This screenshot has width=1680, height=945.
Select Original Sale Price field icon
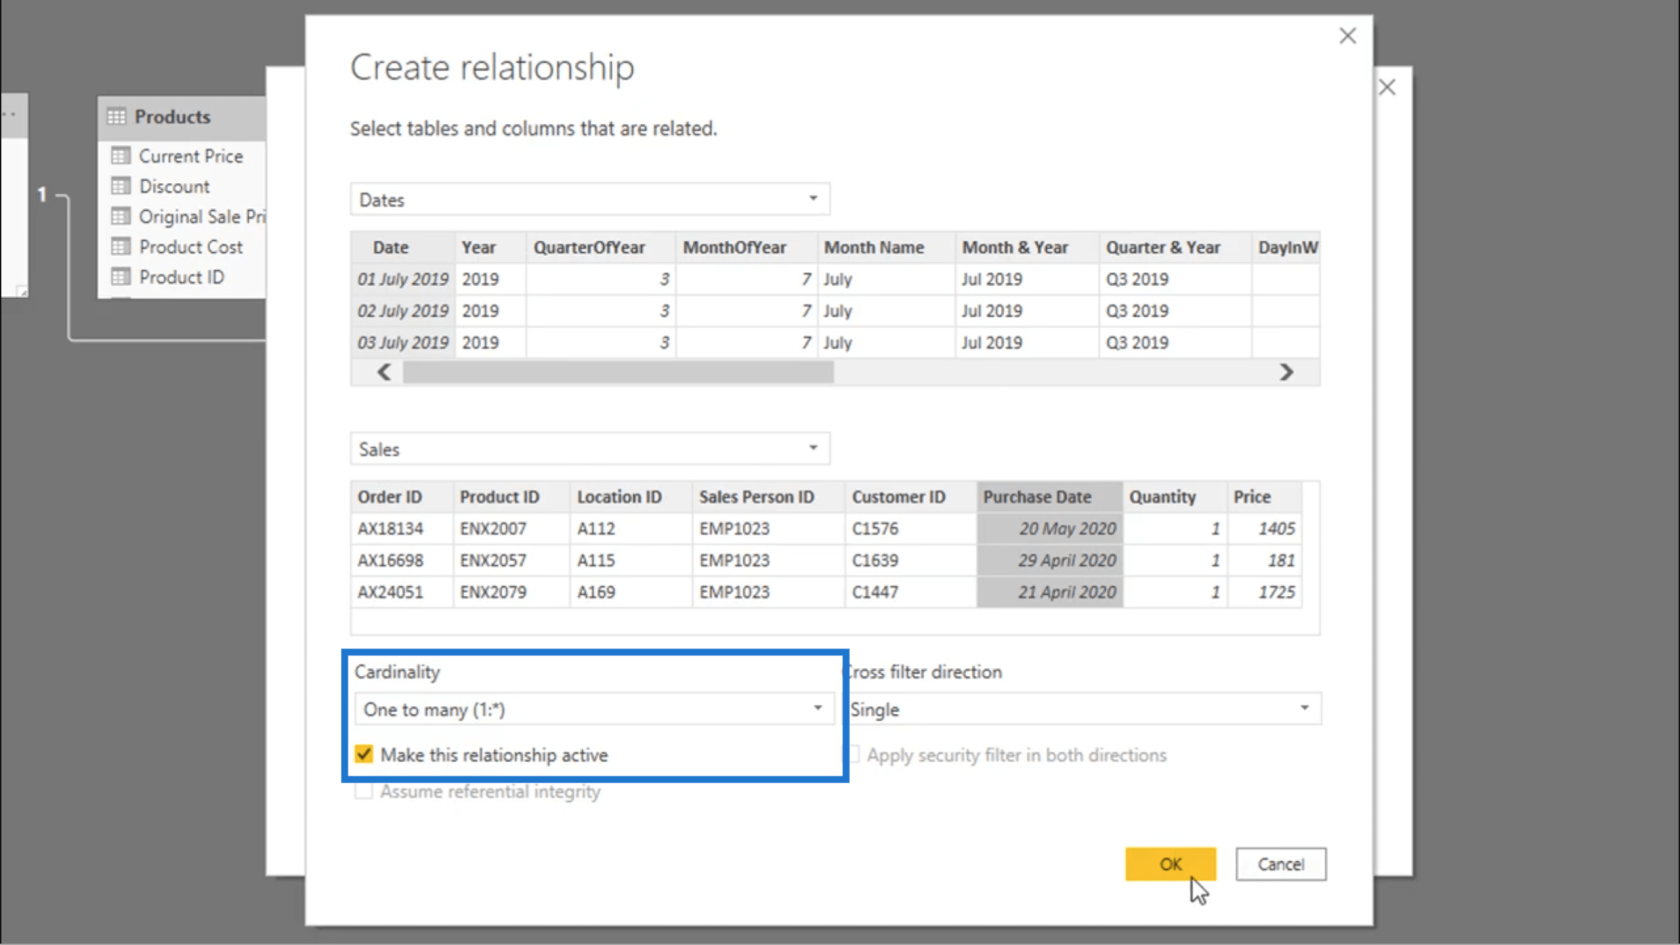pyautogui.click(x=121, y=216)
